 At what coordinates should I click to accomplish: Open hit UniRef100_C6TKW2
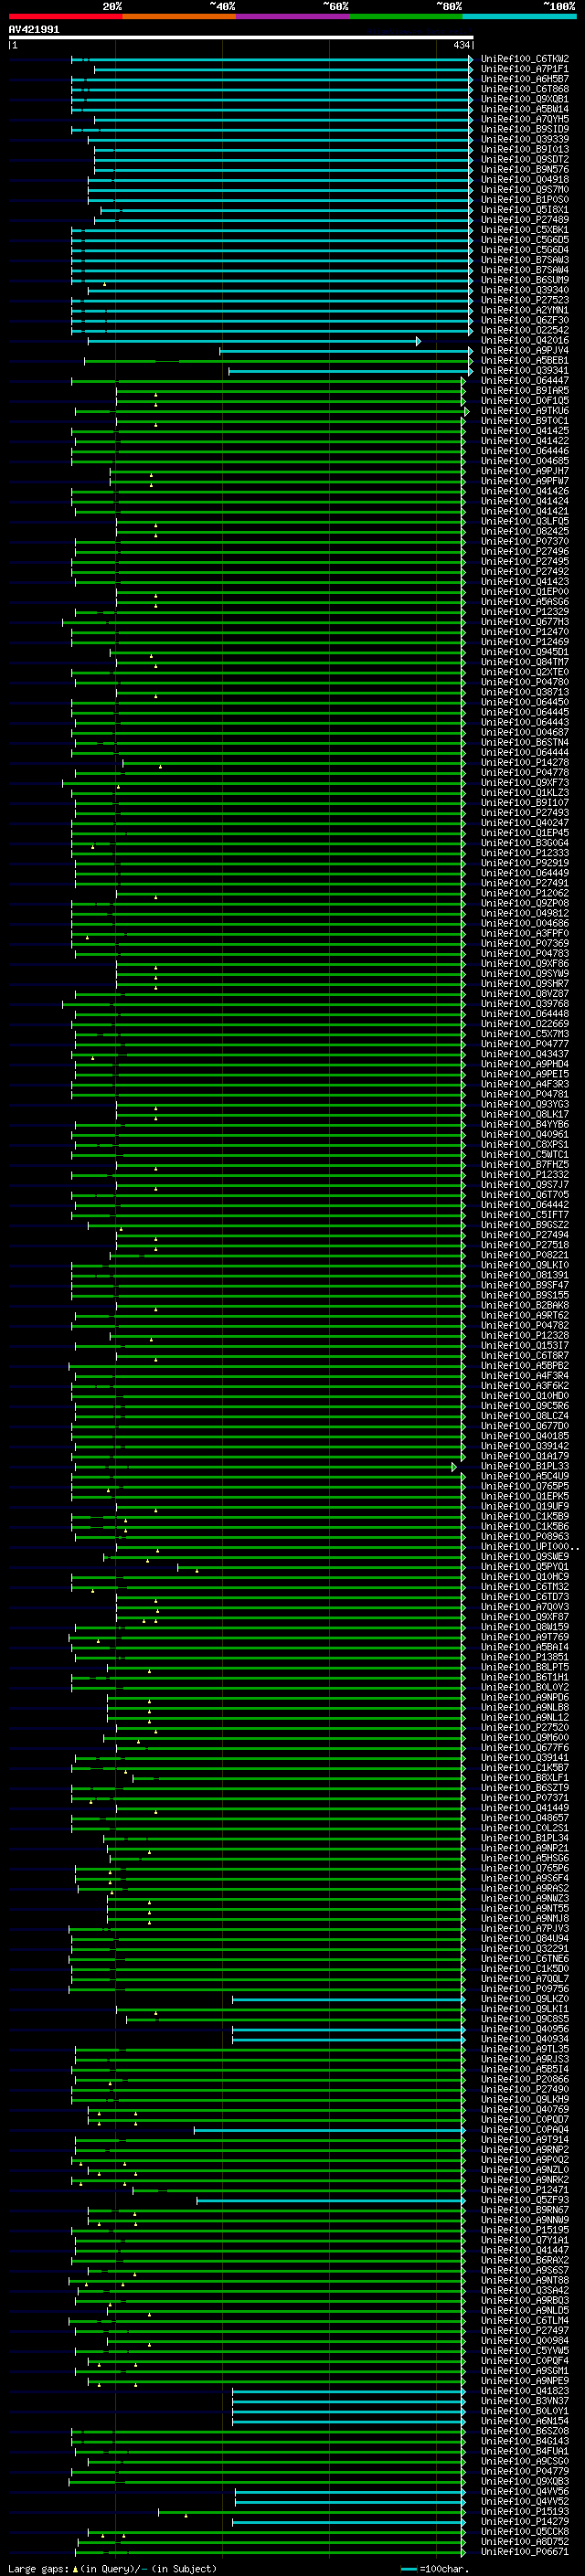(x=525, y=59)
